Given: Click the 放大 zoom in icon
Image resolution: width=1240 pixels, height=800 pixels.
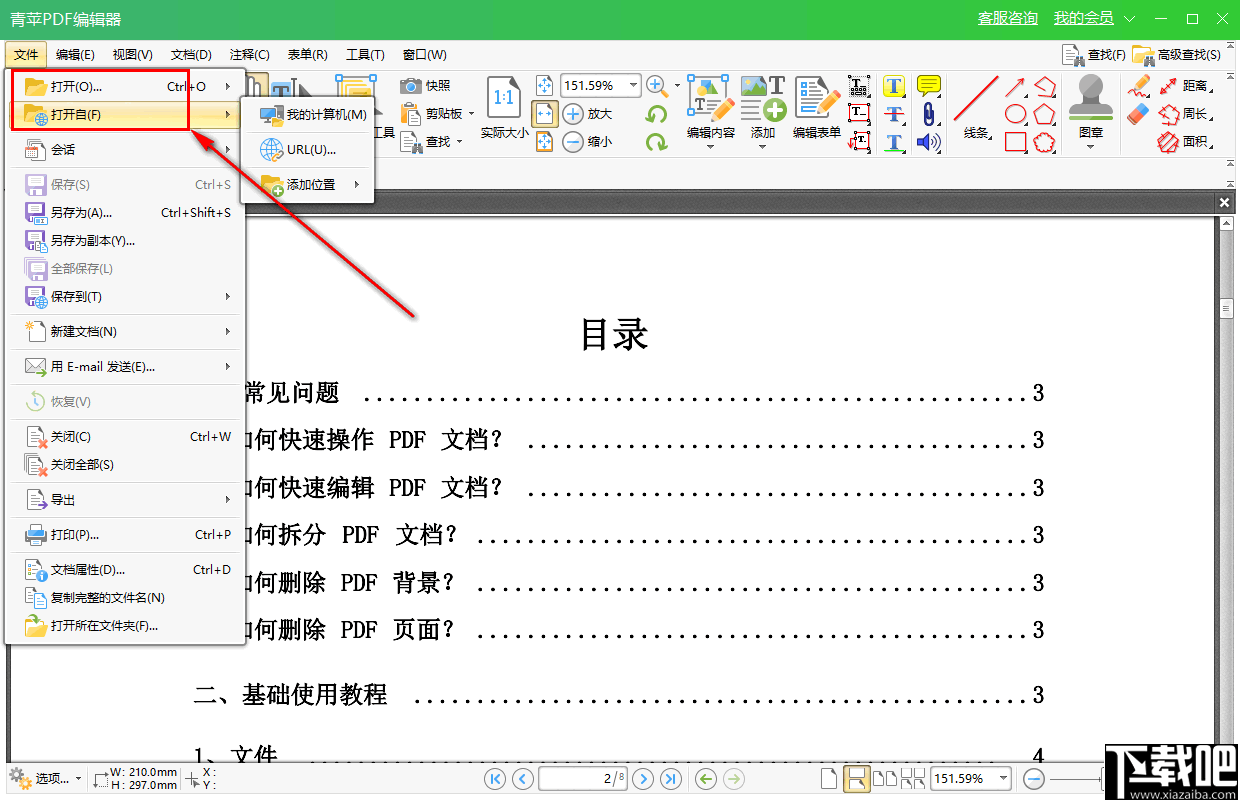Looking at the screenshot, I should [x=572, y=113].
